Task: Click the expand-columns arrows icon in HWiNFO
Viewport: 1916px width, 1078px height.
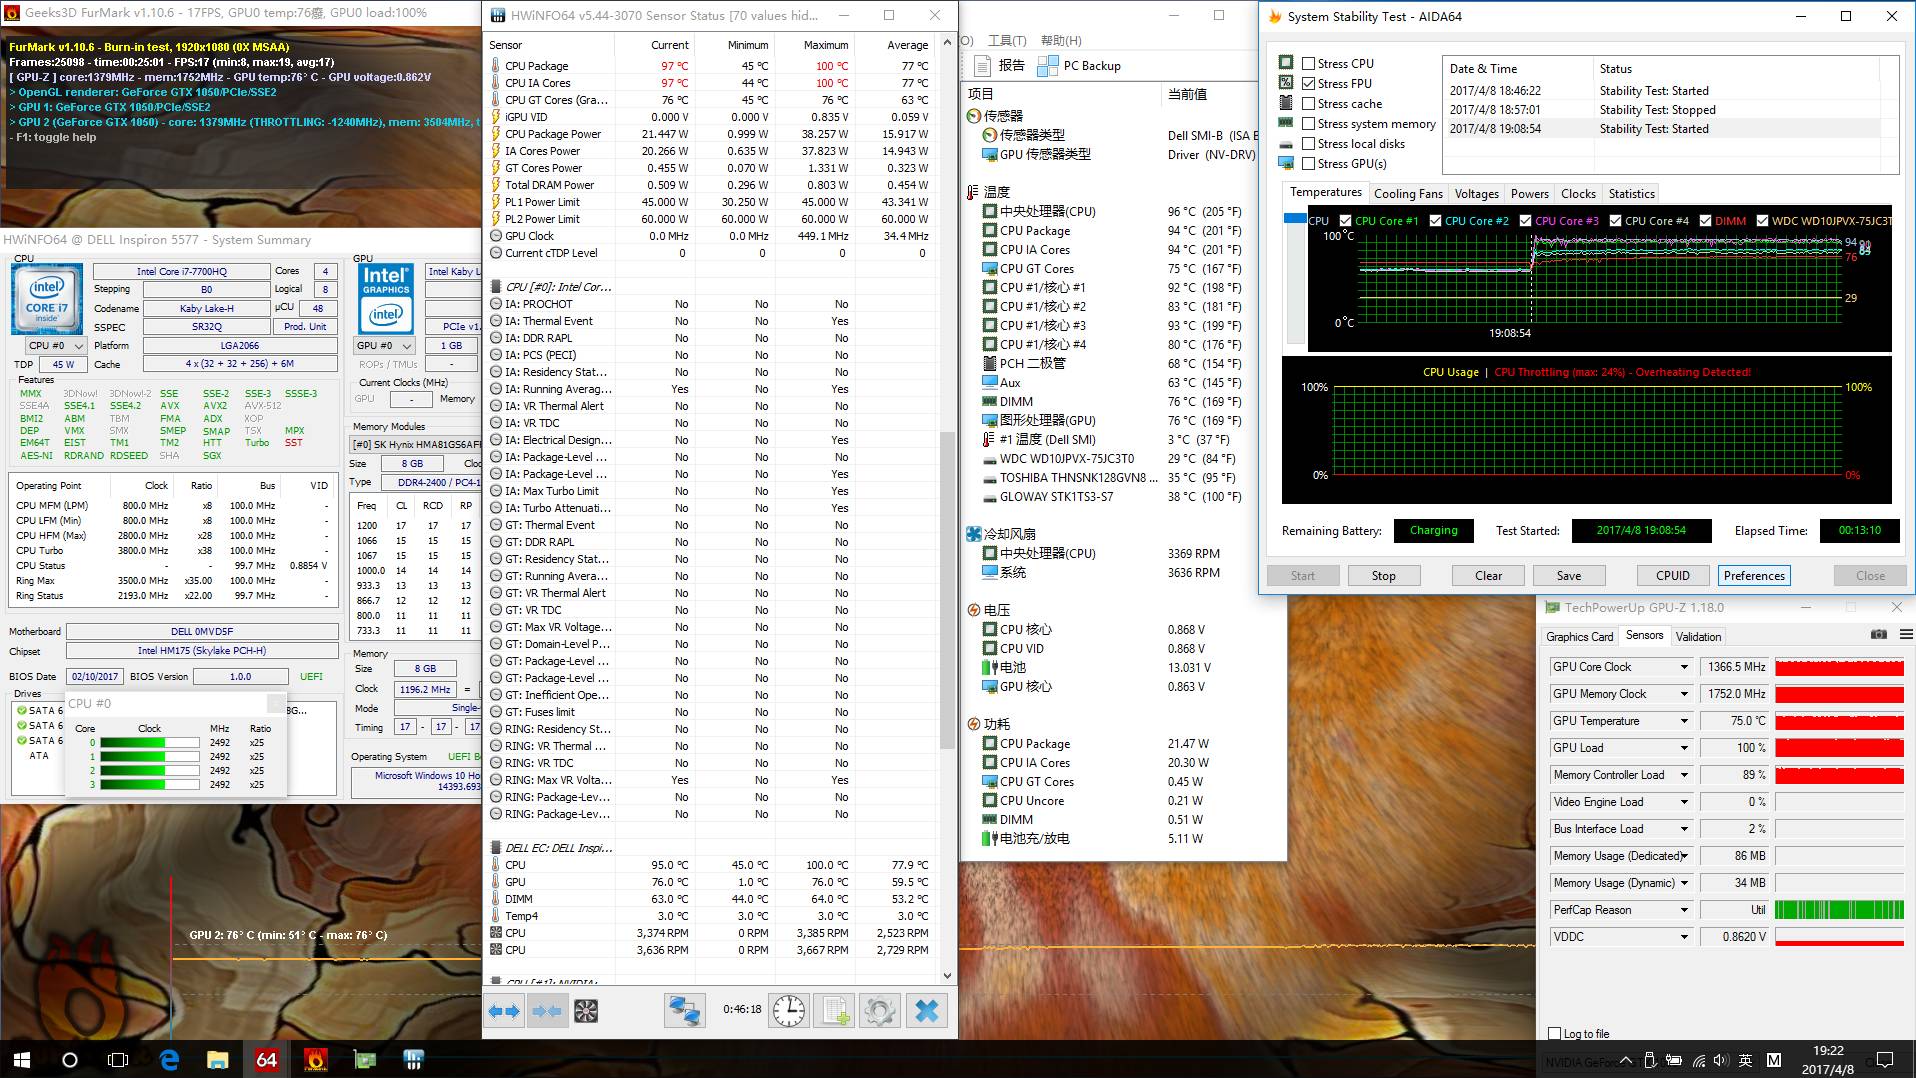Action: pyautogui.click(x=504, y=1011)
